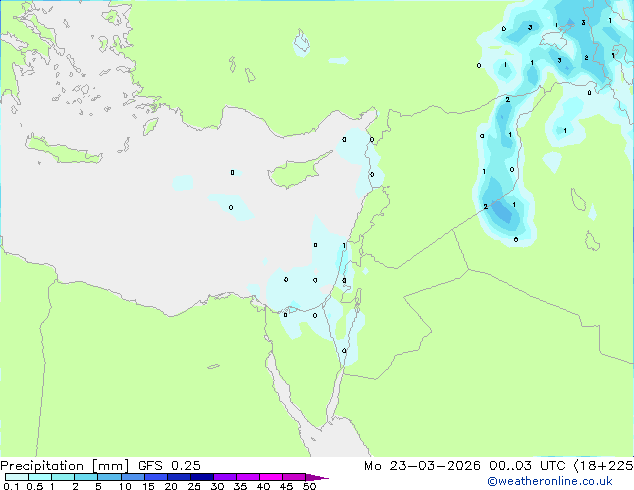
Task: Click the "00..03 UTC" time text
Action: click(527, 466)
